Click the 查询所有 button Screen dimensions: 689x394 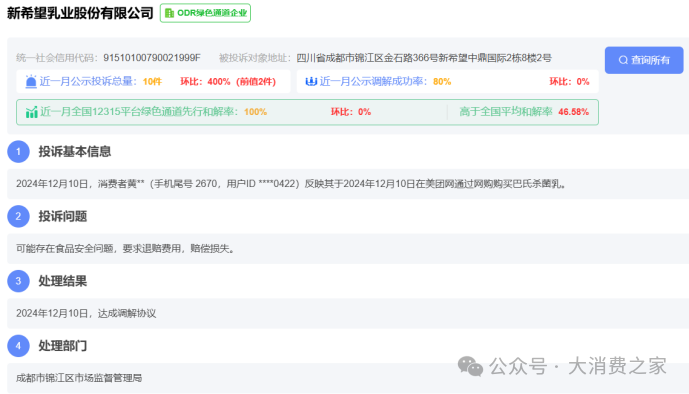click(x=644, y=60)
